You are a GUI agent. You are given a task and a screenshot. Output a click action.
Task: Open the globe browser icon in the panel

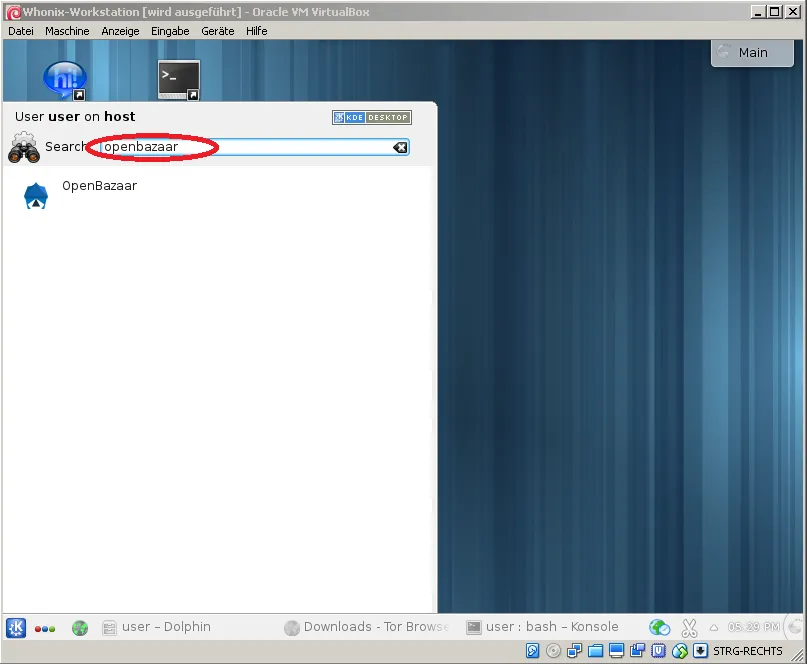(x=80, y=628)
